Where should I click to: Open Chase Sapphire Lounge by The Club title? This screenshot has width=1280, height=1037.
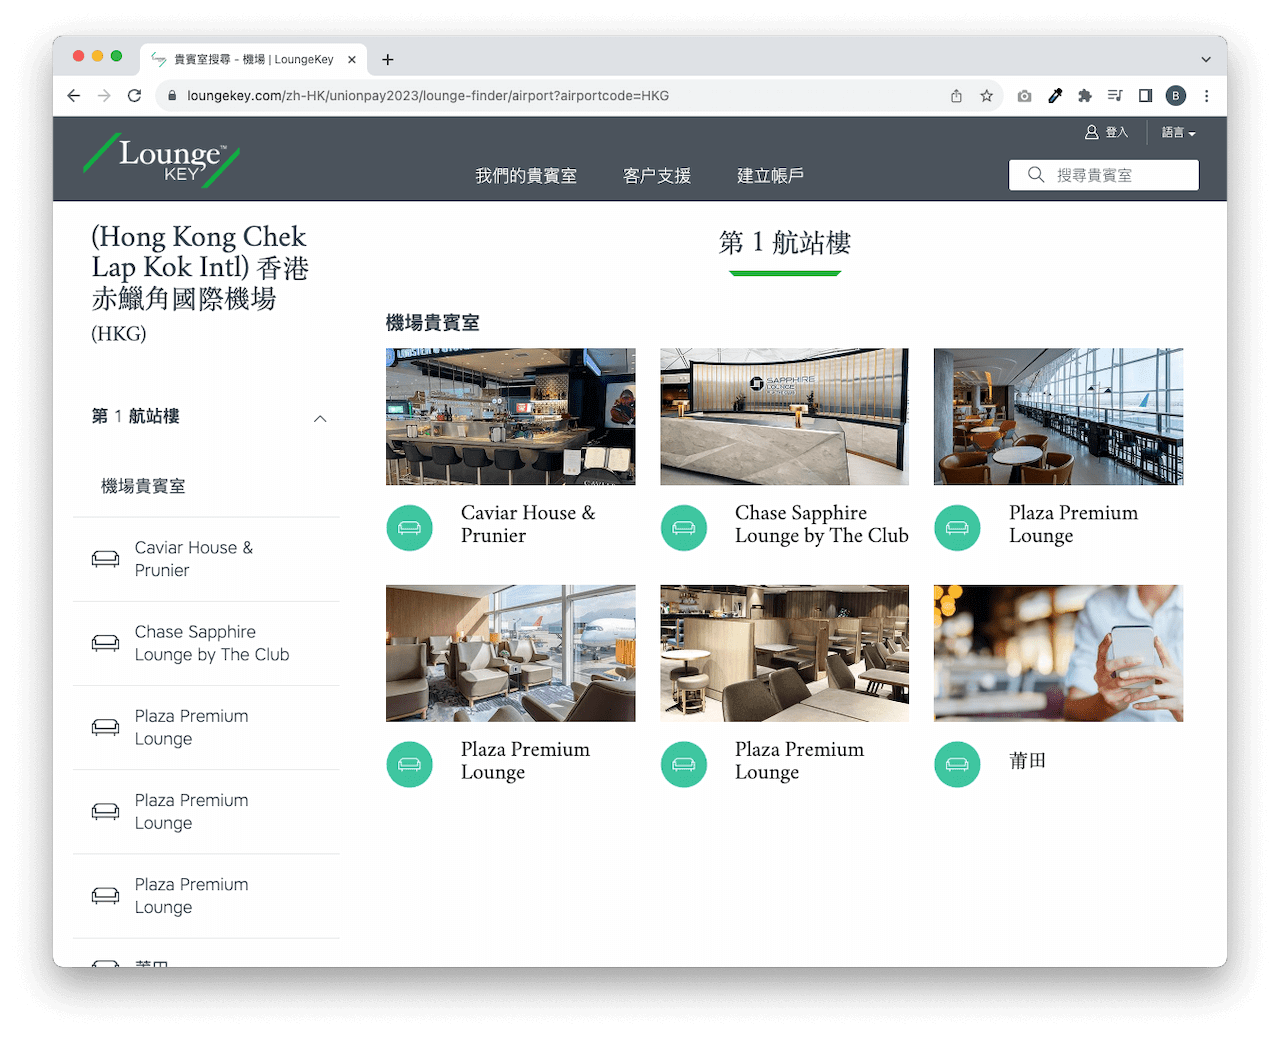tap(822, 524)
